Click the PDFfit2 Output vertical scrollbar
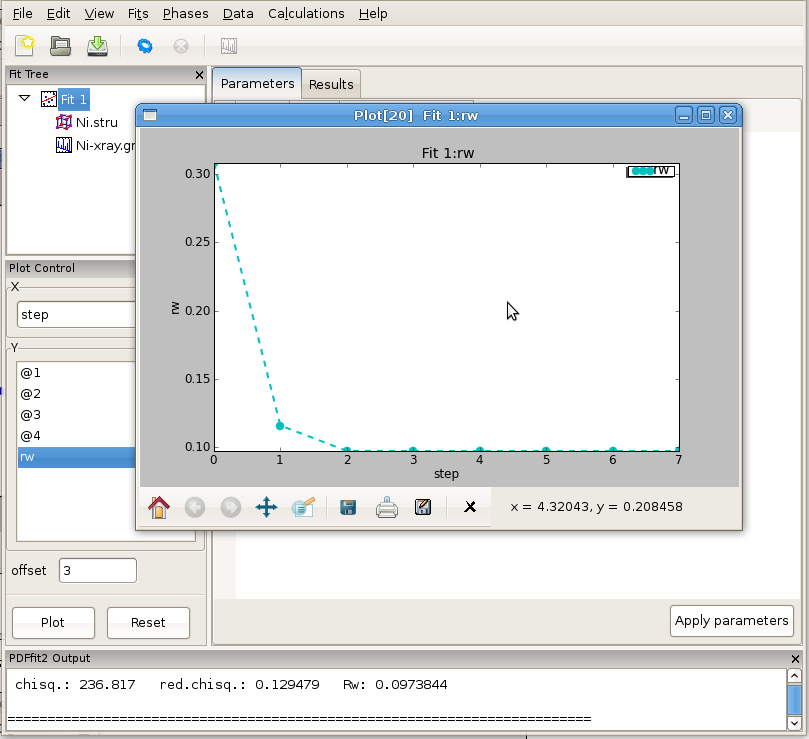 click(x=794, y=698)
